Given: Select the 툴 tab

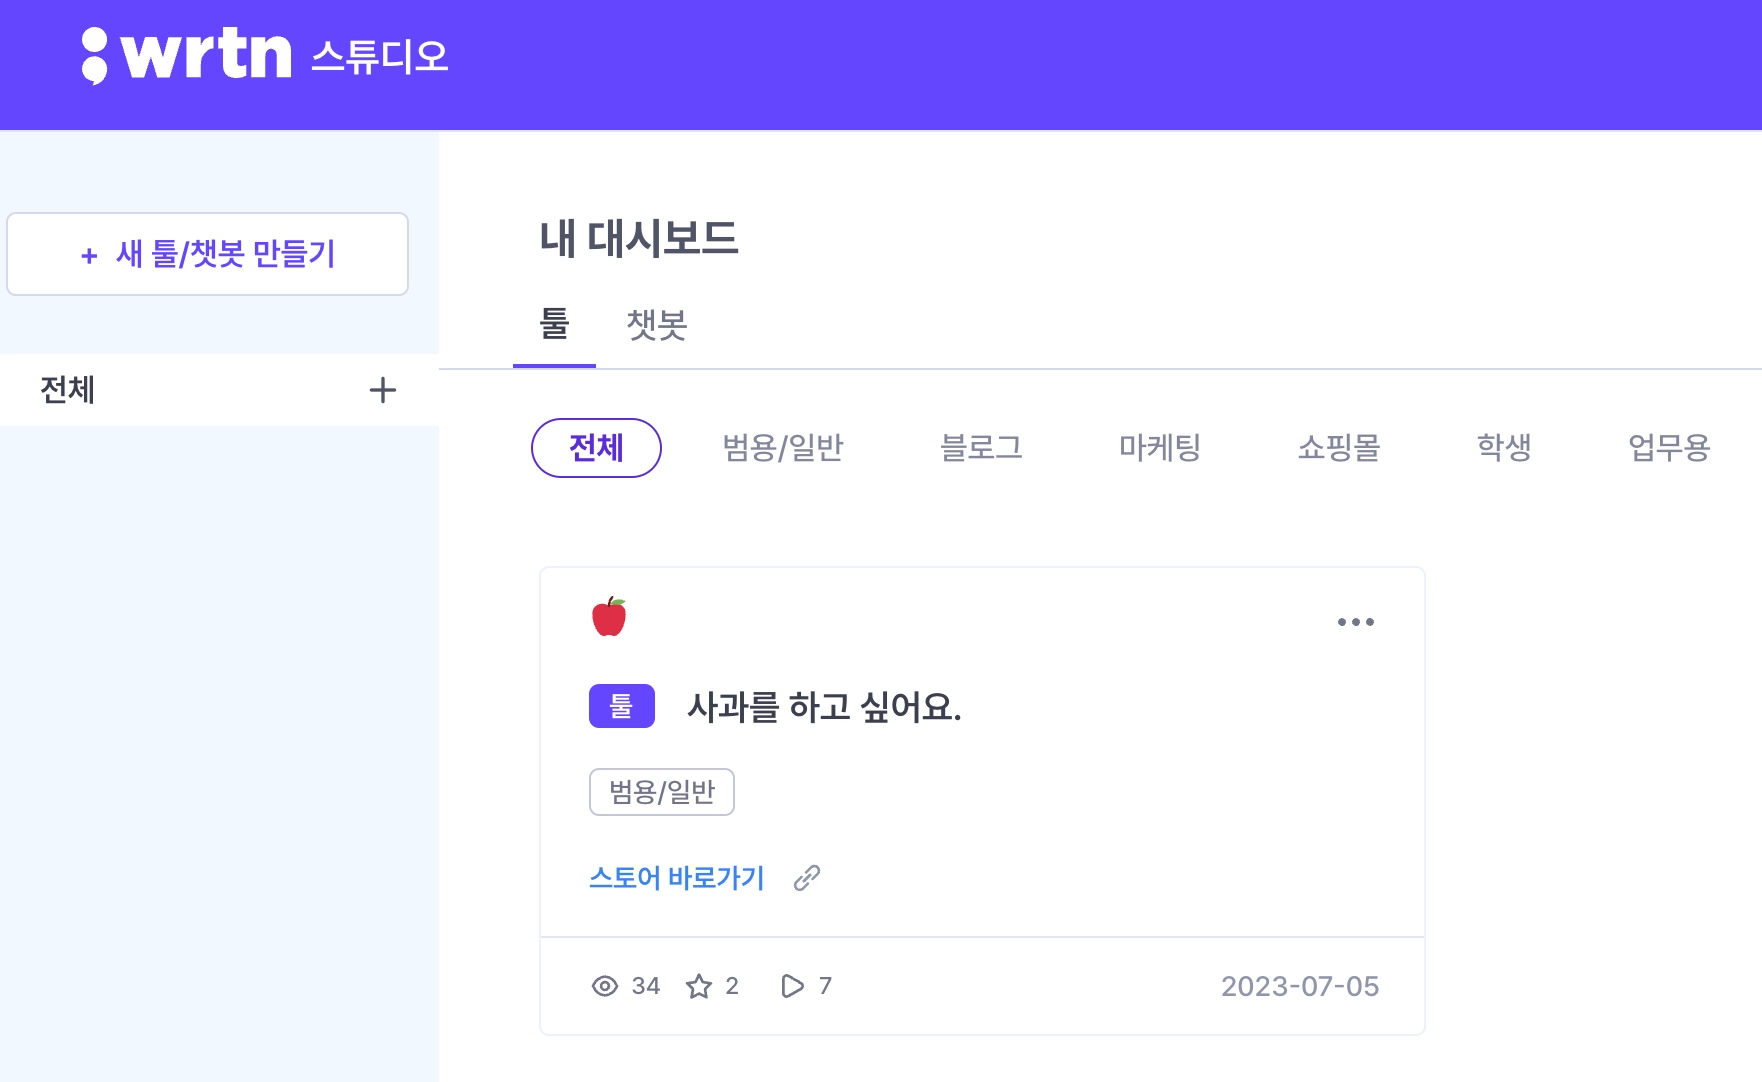Looking at the screenshot, I should (x=554, y=325).
